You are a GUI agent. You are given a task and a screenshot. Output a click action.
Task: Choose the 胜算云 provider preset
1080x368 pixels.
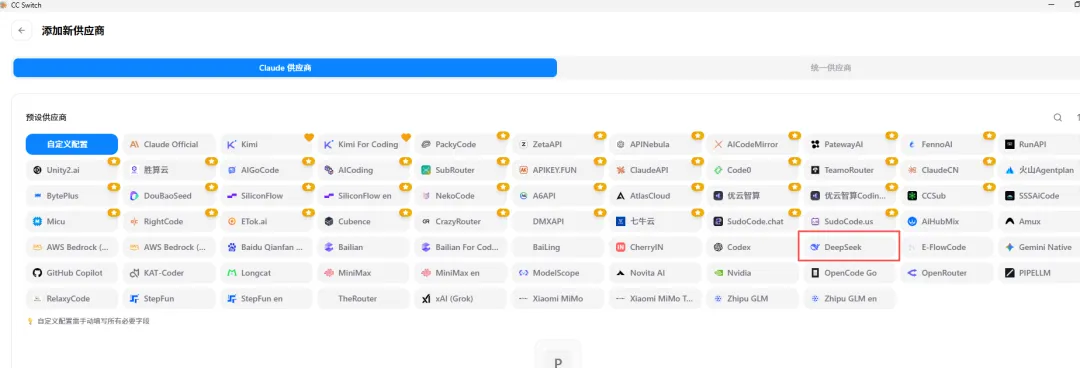point(169,170)
